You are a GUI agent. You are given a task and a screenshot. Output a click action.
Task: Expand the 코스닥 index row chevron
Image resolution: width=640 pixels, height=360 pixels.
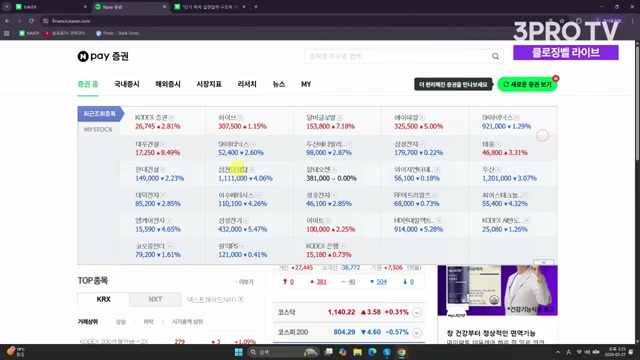[x=417, y=313]
